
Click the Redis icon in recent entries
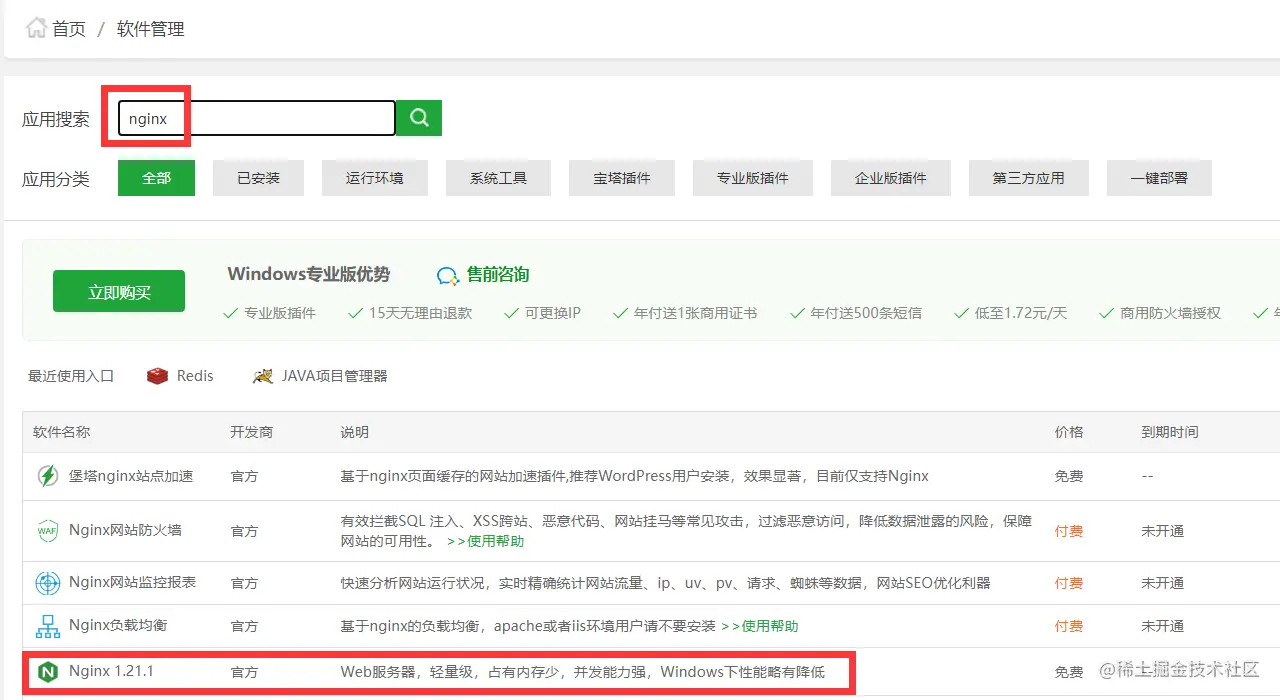157,376
